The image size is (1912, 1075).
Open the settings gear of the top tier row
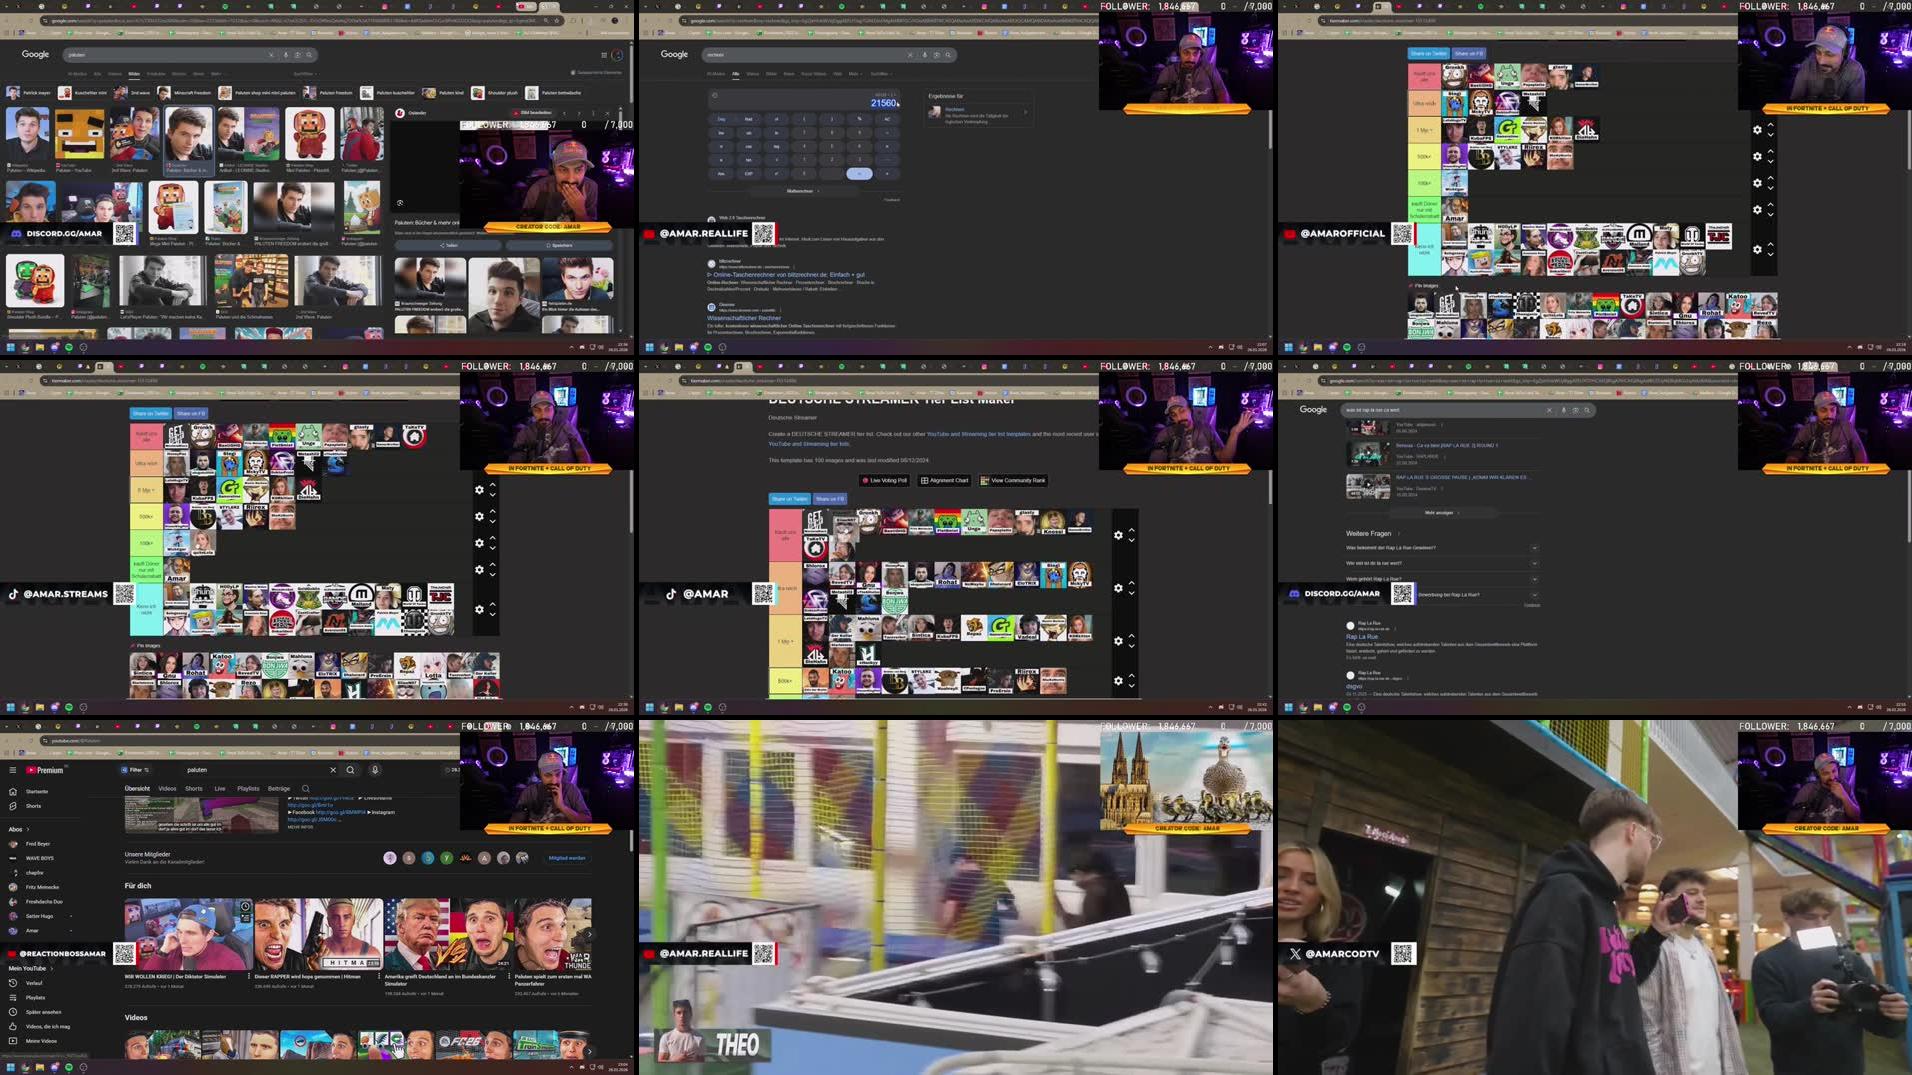coord(1118,535)
